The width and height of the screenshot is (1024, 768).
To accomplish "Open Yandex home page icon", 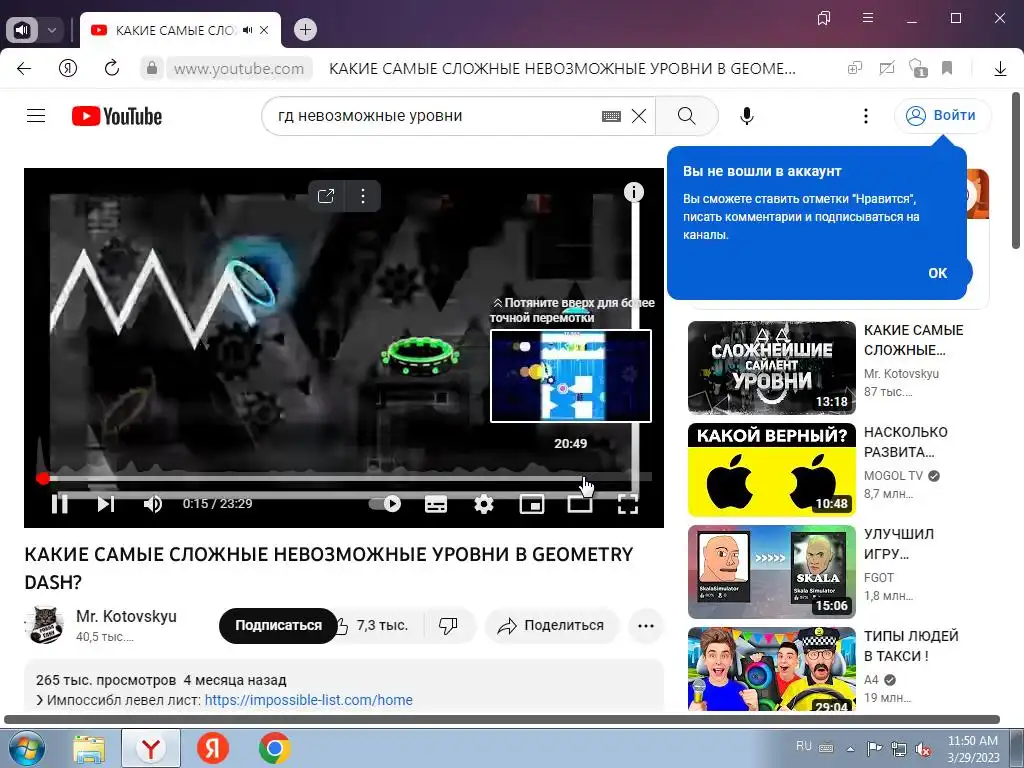I will coord(68,68).
